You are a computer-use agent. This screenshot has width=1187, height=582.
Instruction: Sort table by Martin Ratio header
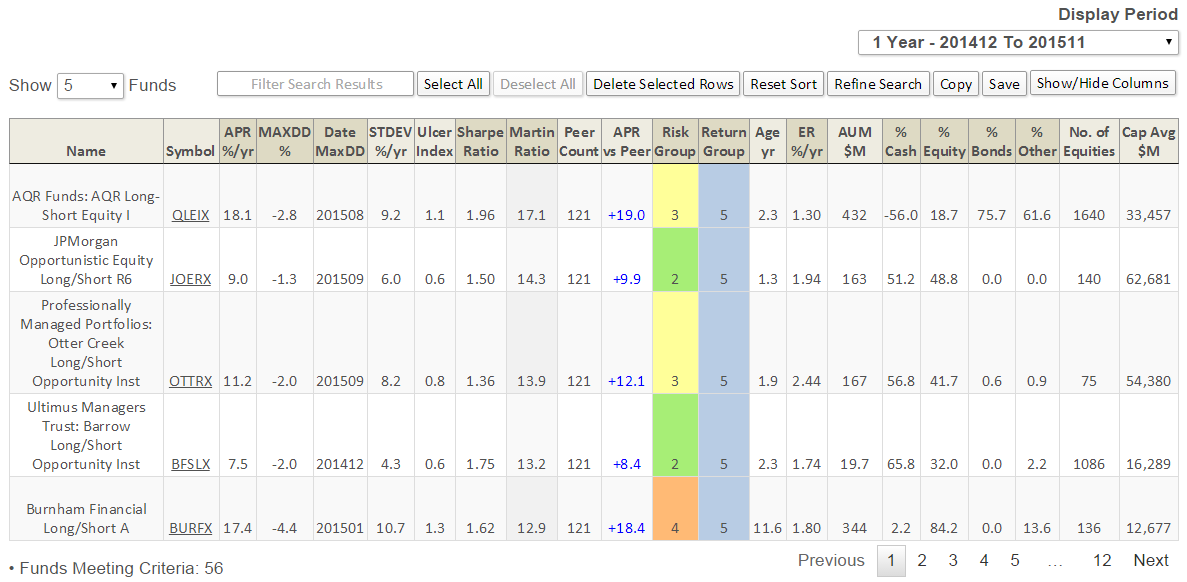point(531,142)
